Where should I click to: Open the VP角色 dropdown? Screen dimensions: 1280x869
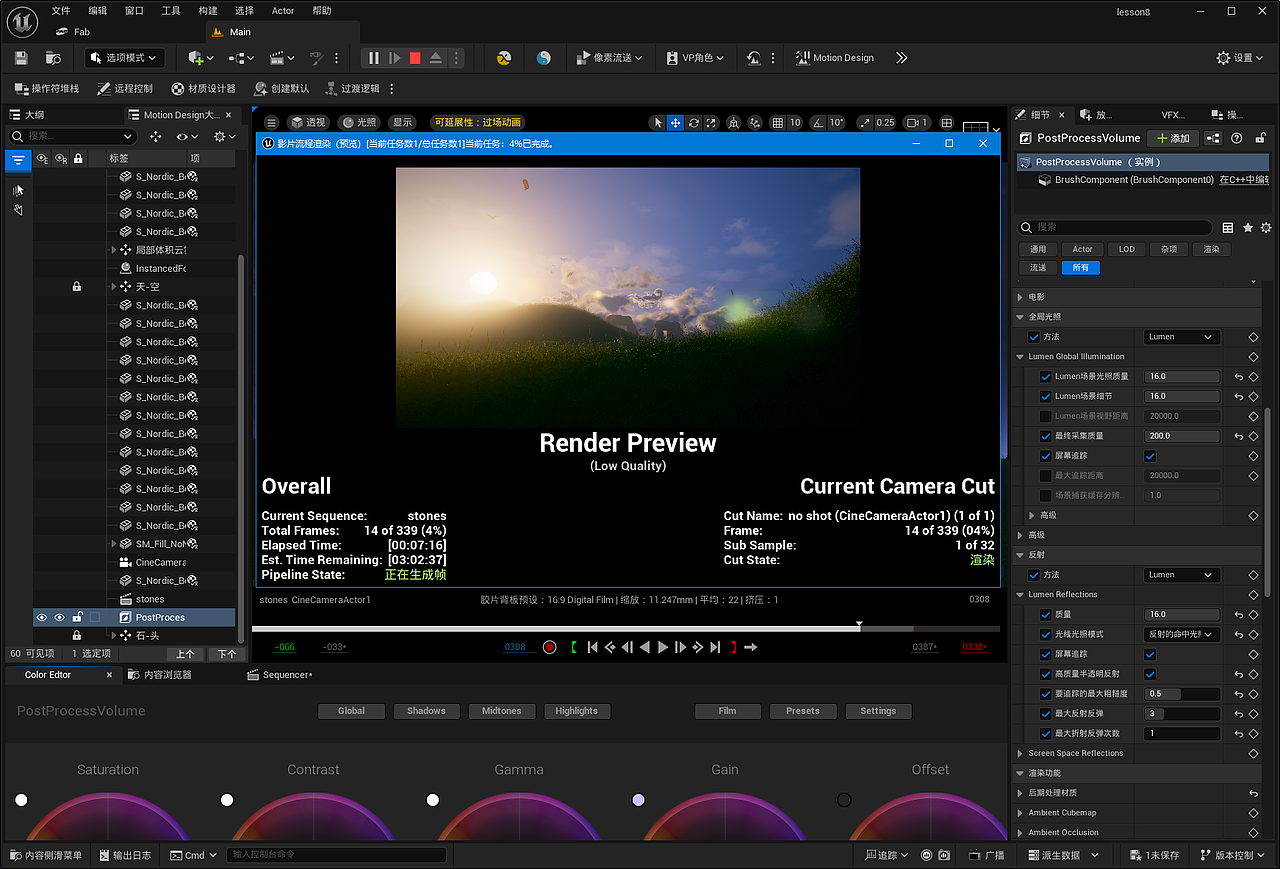pyautogui.click(x=694, y=58)
